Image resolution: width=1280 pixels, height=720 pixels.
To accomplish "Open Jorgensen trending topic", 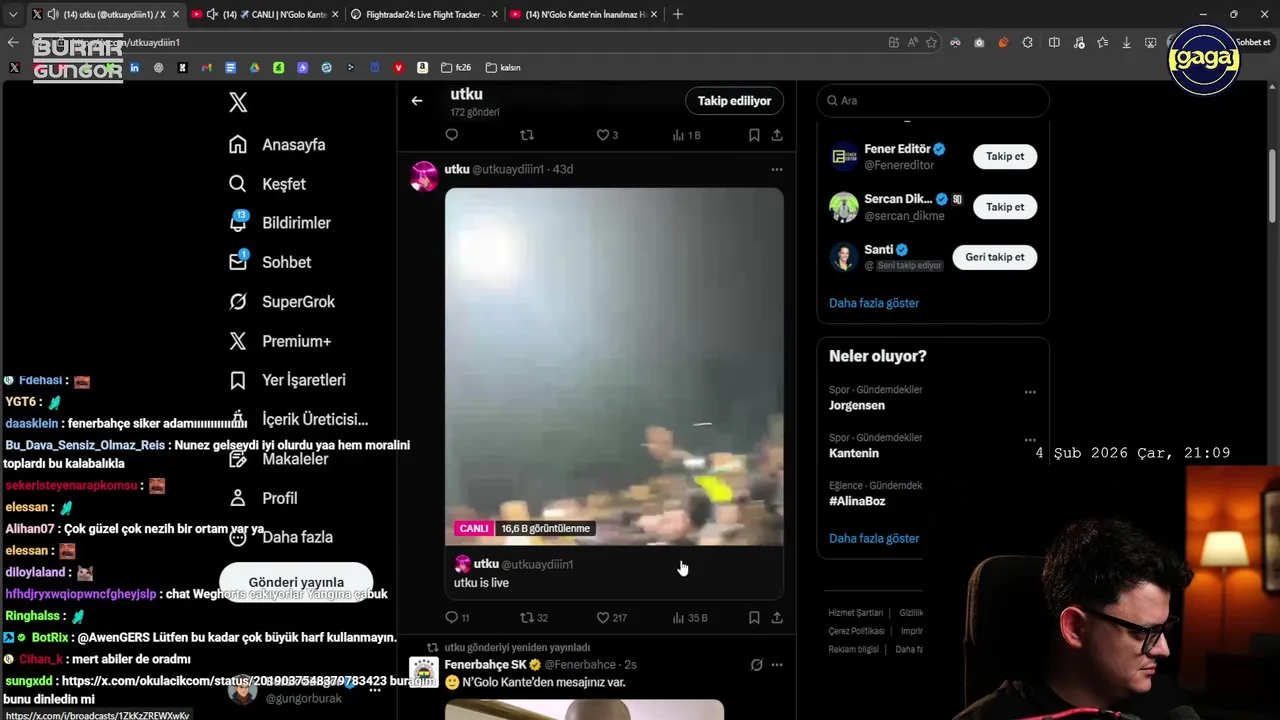I will (x=857, y=405).
